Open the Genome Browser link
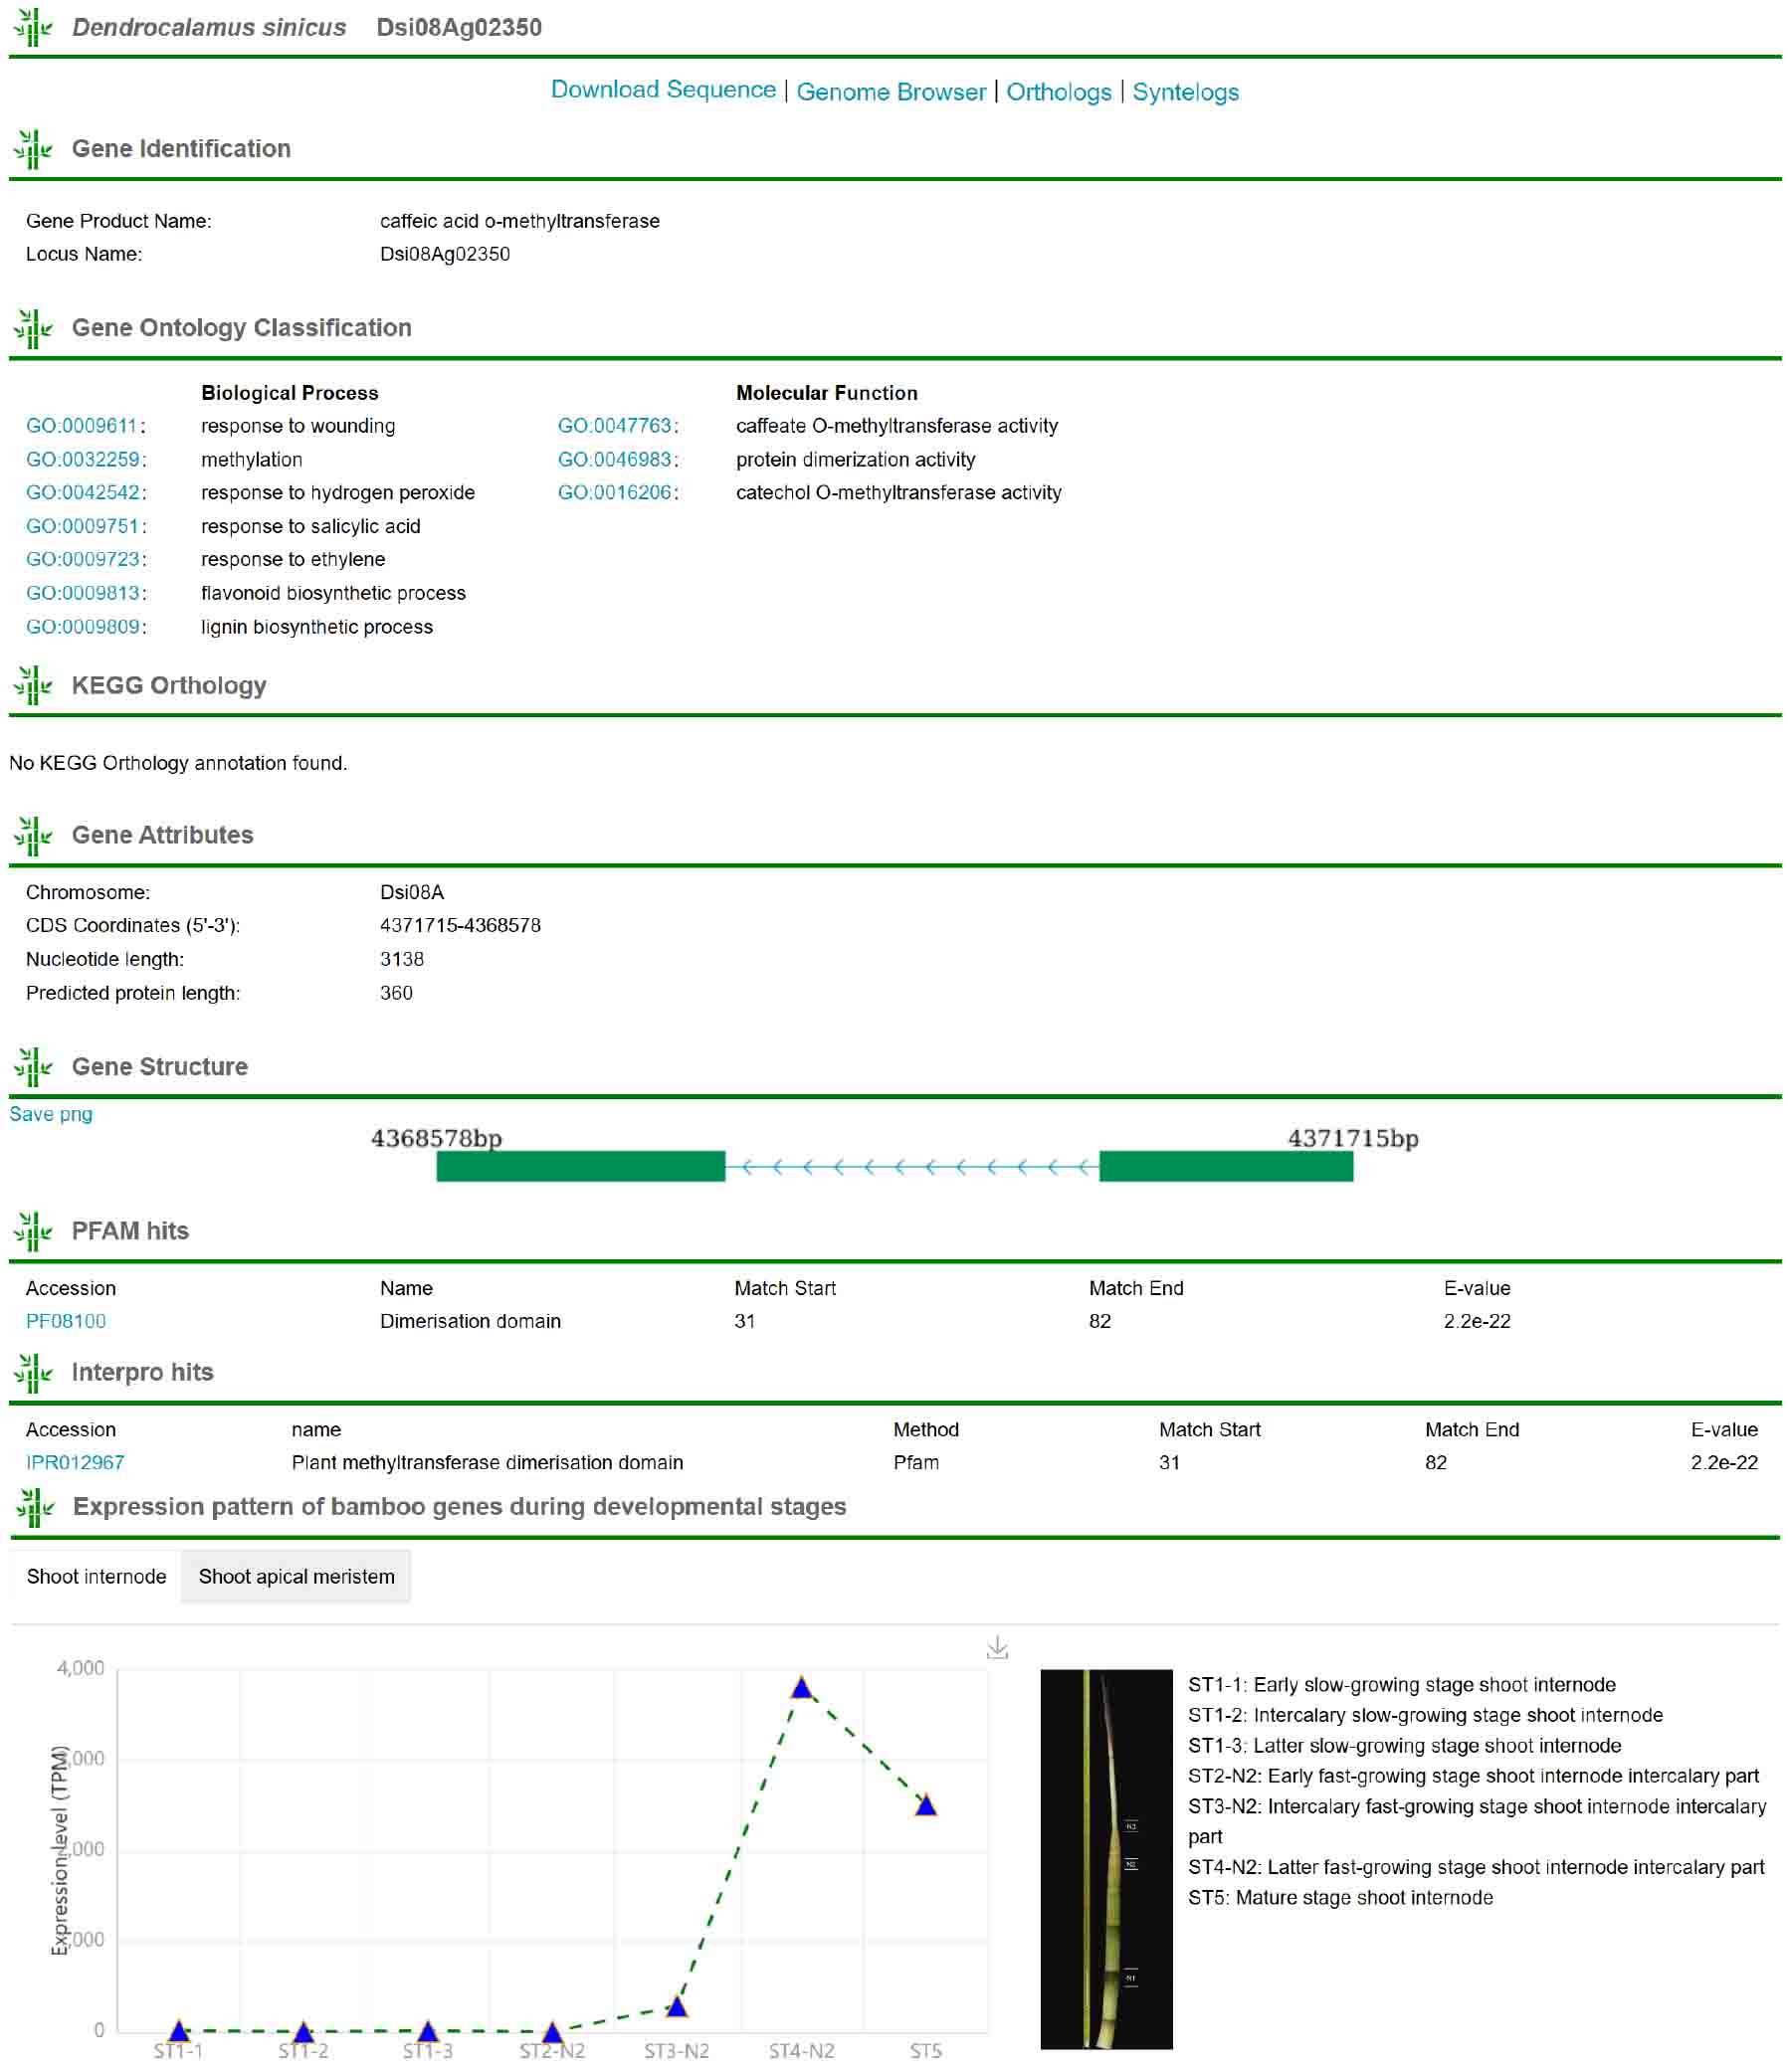Viewport: 1788px width, 2072px height. pos(891,92)
